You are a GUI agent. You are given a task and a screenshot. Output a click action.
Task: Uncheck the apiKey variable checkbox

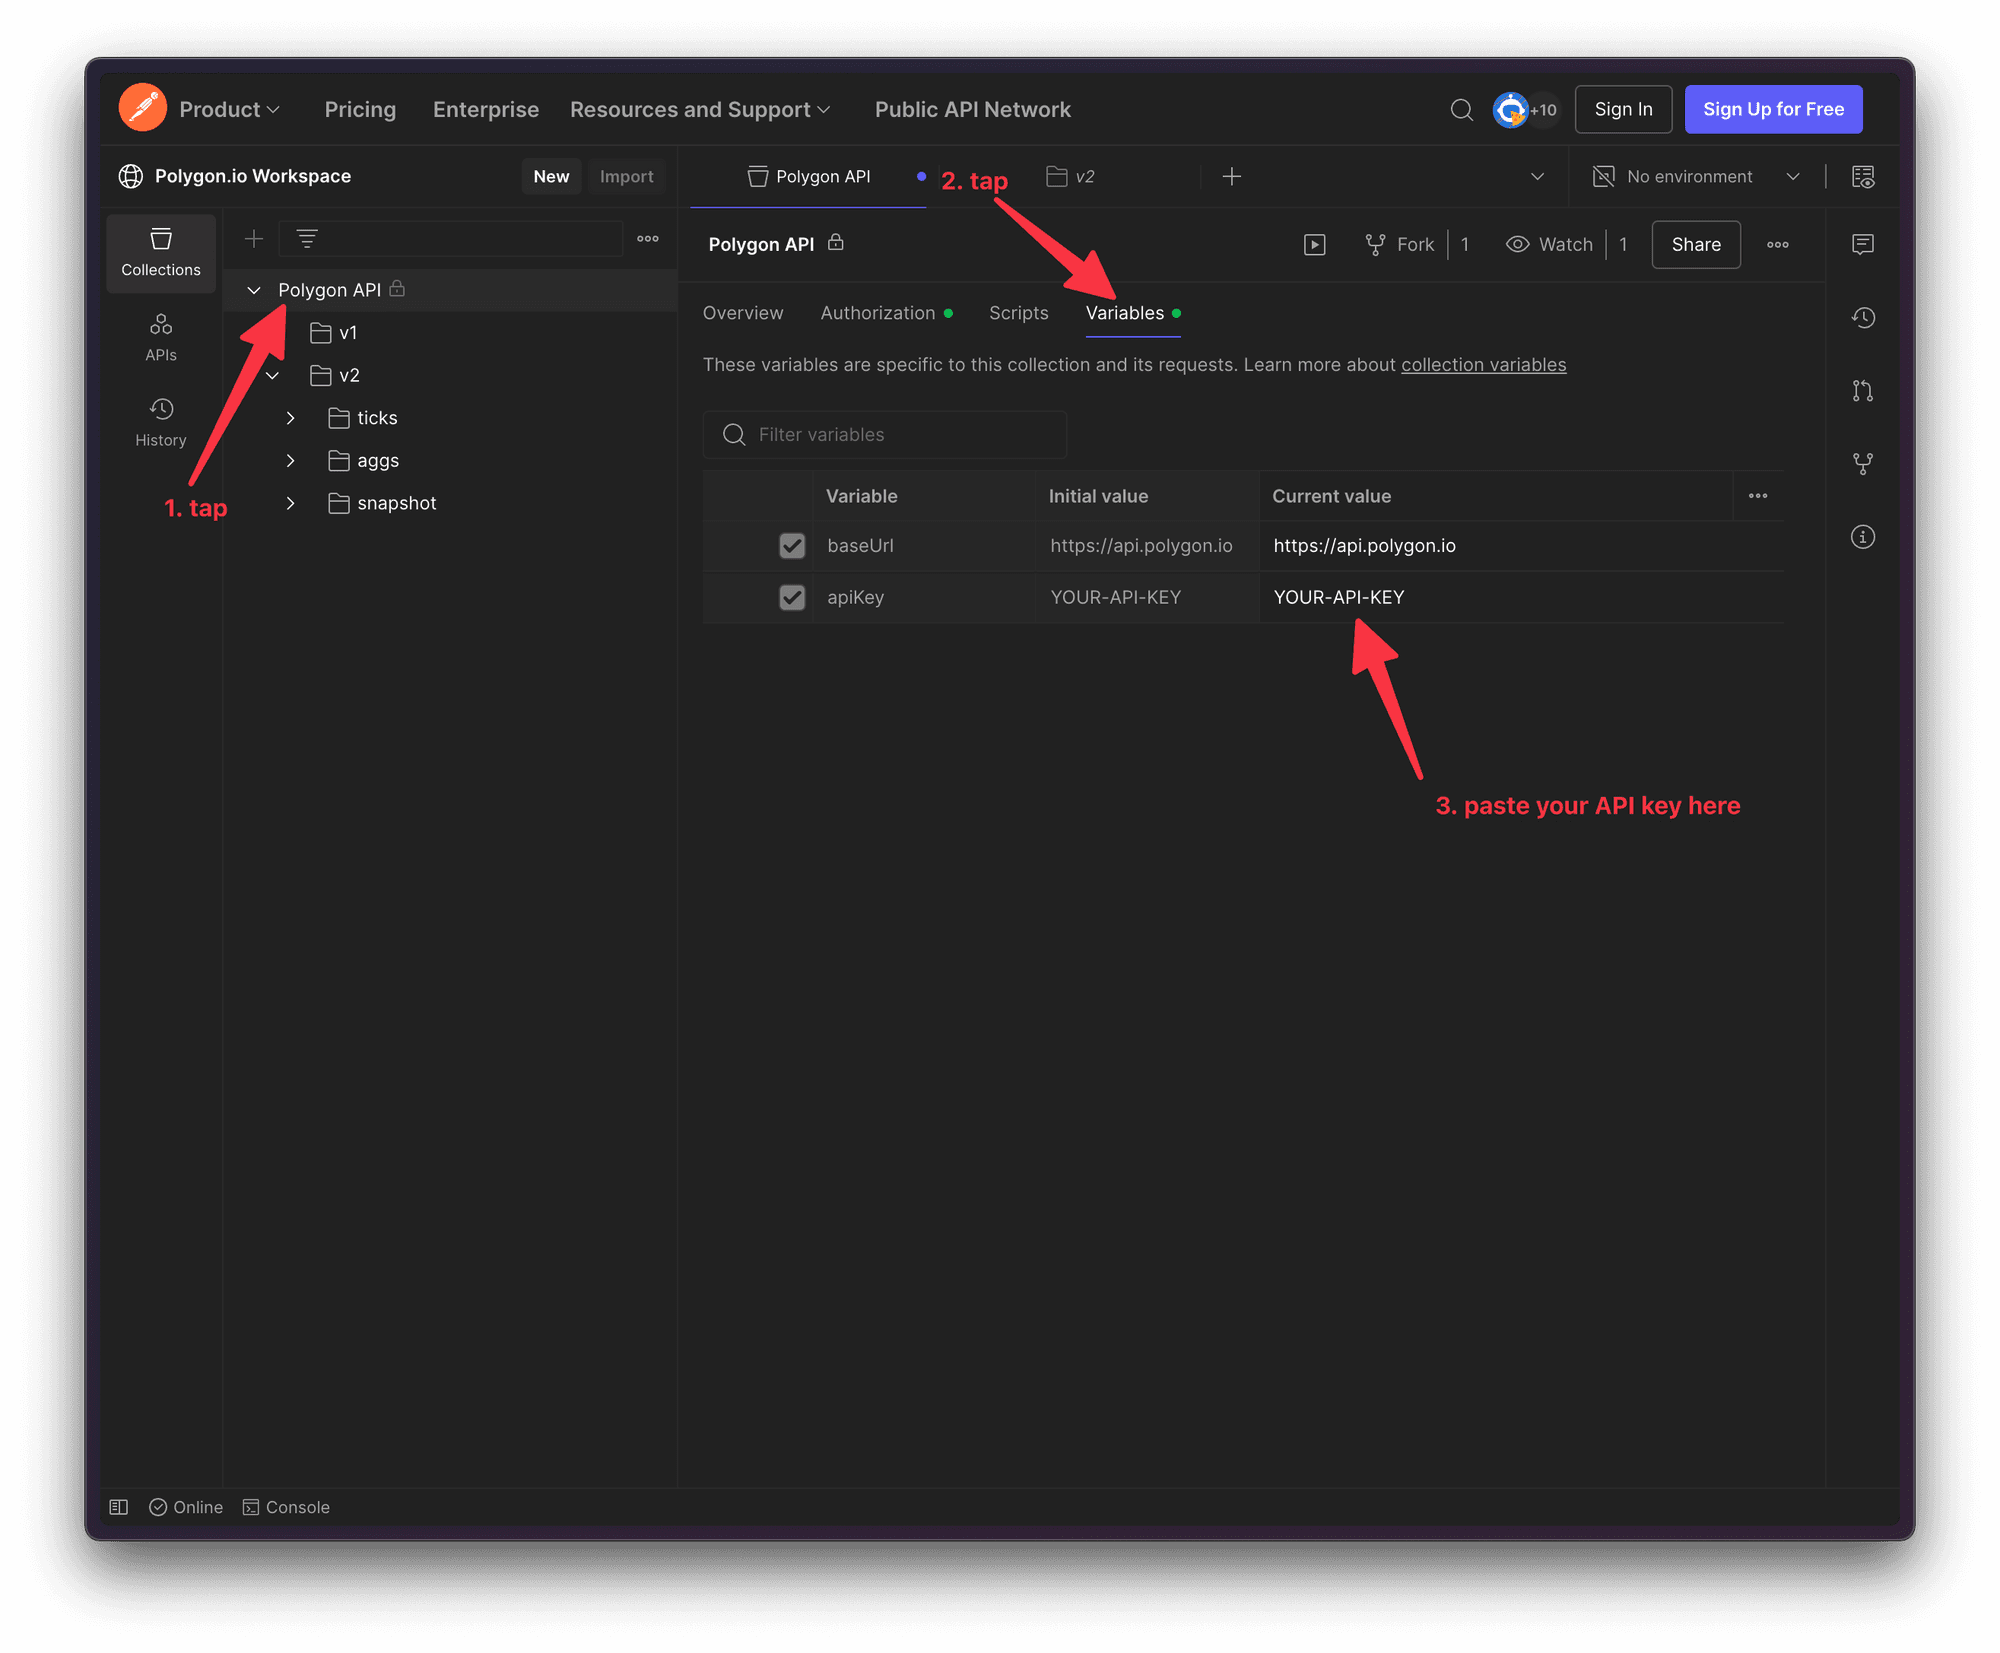point(792,598)
